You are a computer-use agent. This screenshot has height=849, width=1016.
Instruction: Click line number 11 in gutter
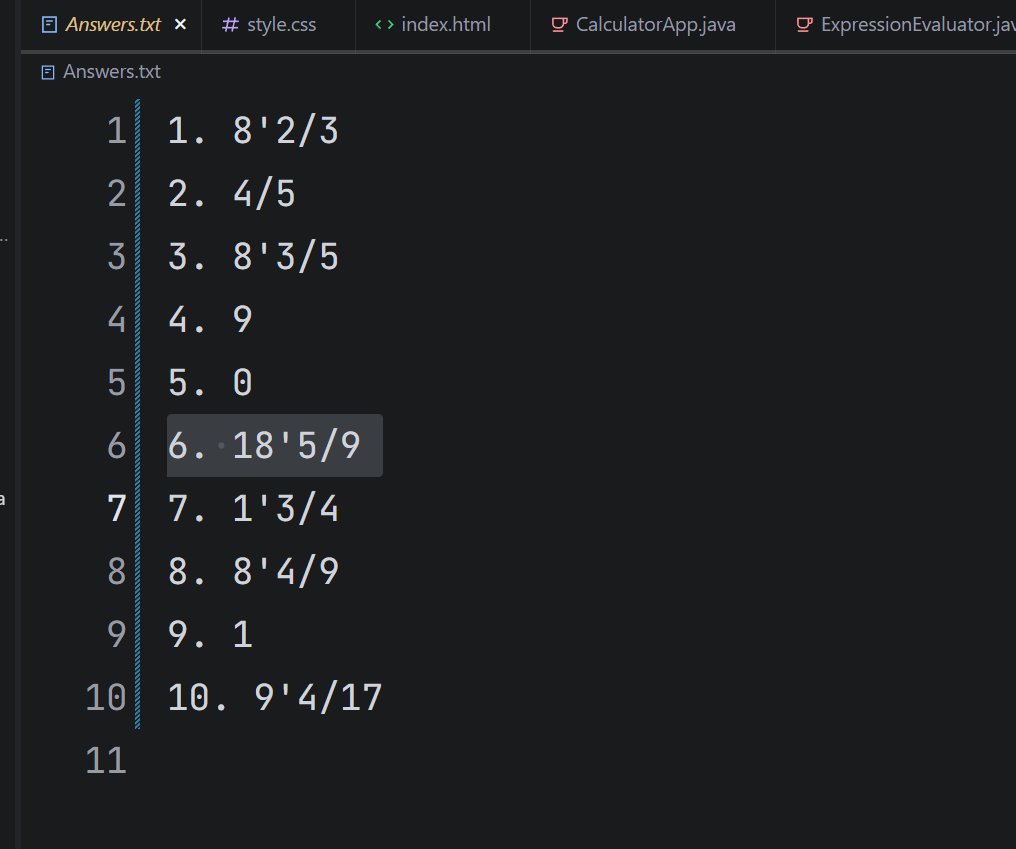106,760
